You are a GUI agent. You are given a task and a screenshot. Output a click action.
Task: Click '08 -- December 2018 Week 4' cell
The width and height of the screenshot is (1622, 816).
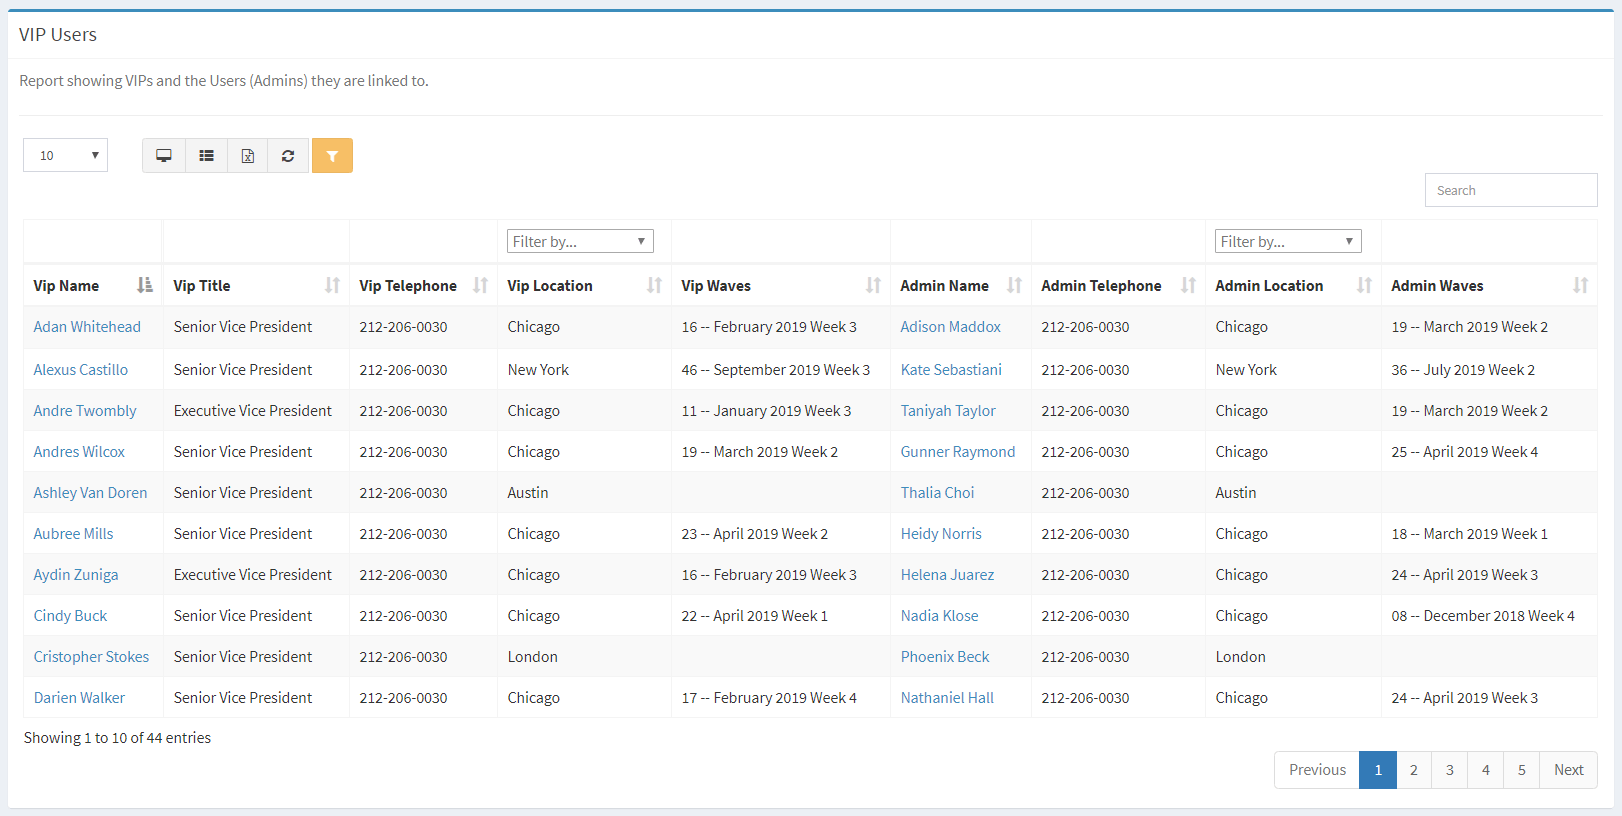(1483, 616)
